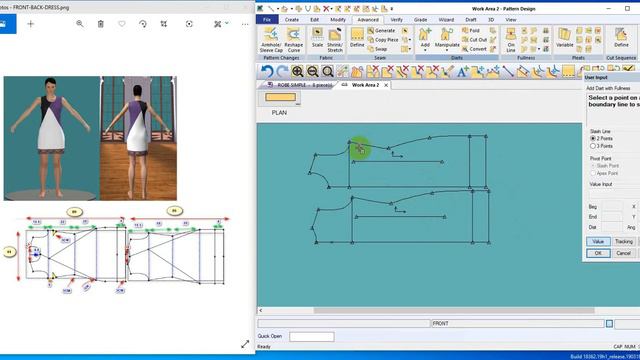Screen dimensions: 640x360
Task: Switch to the Create ribbon tab
Action: [291, 20]
